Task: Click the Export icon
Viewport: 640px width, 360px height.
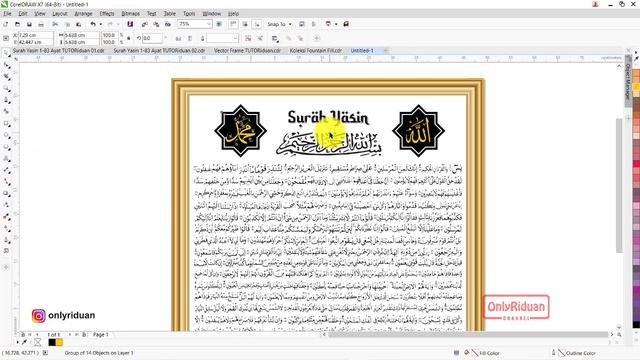Action: (x=156, y=24)
